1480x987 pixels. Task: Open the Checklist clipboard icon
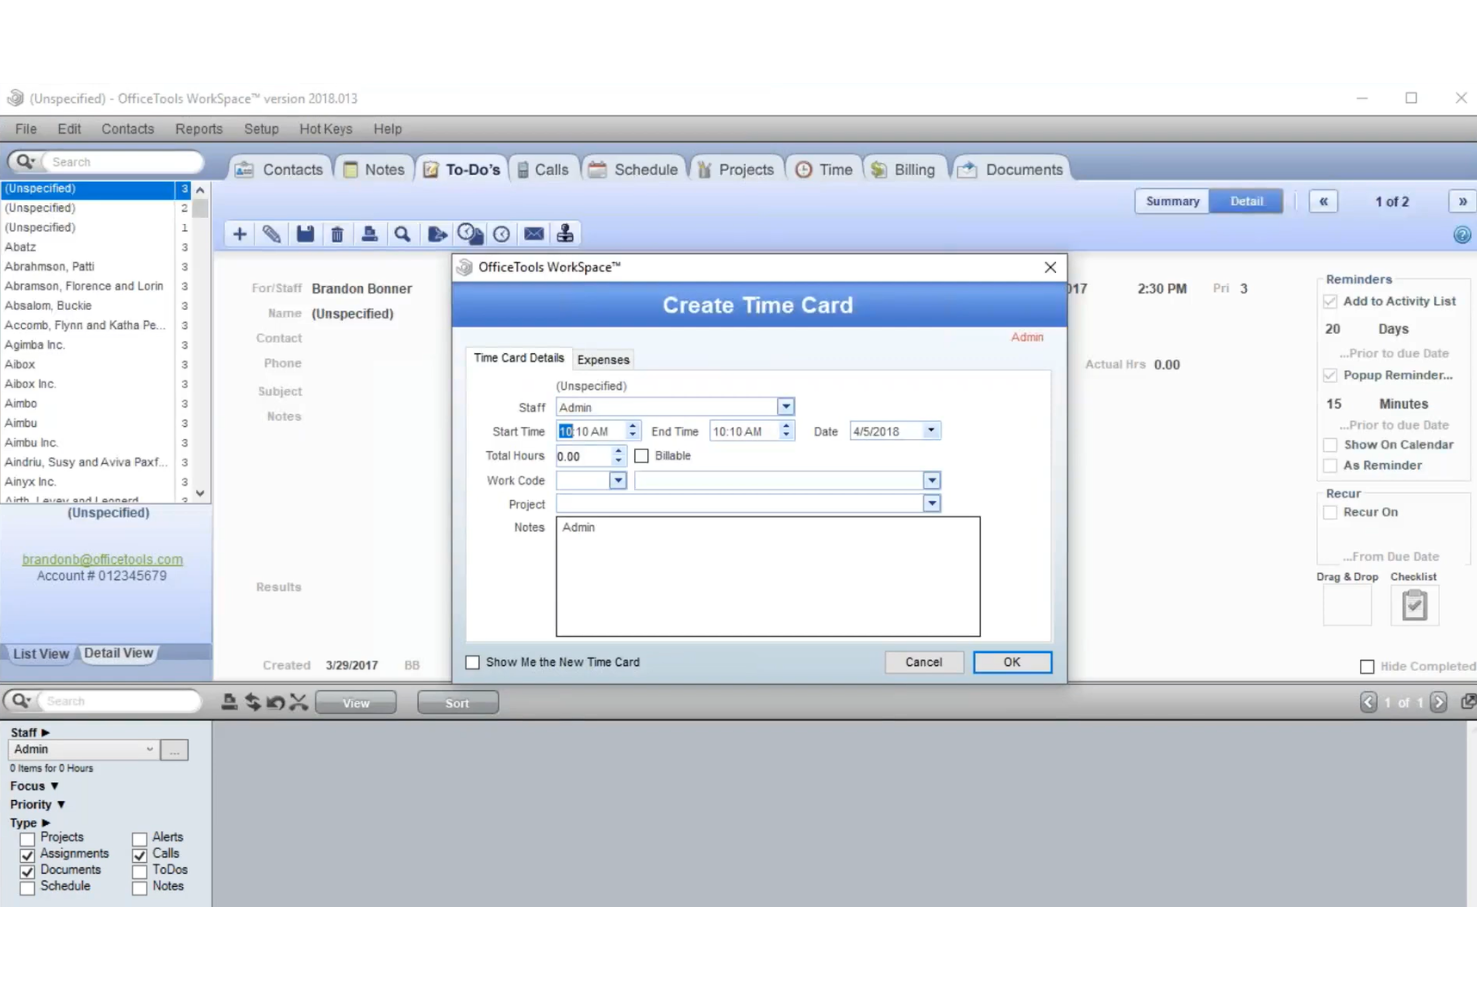tap(1414, 606)
